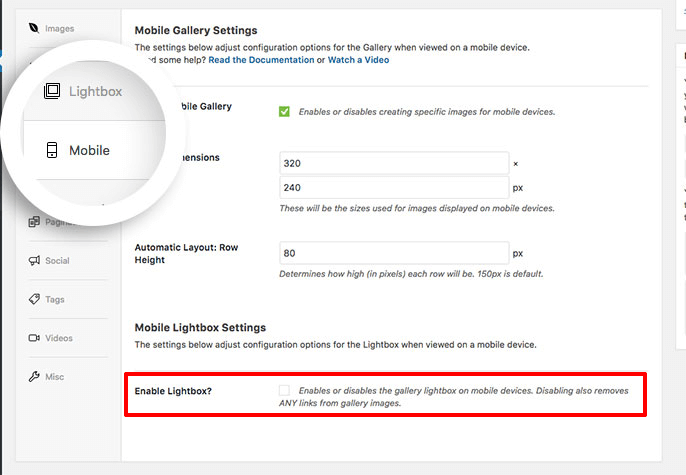The width and height of the screenshot is (686, 475).
Task: Click the Mobile phone icon
Action: [x=52, y=150]
